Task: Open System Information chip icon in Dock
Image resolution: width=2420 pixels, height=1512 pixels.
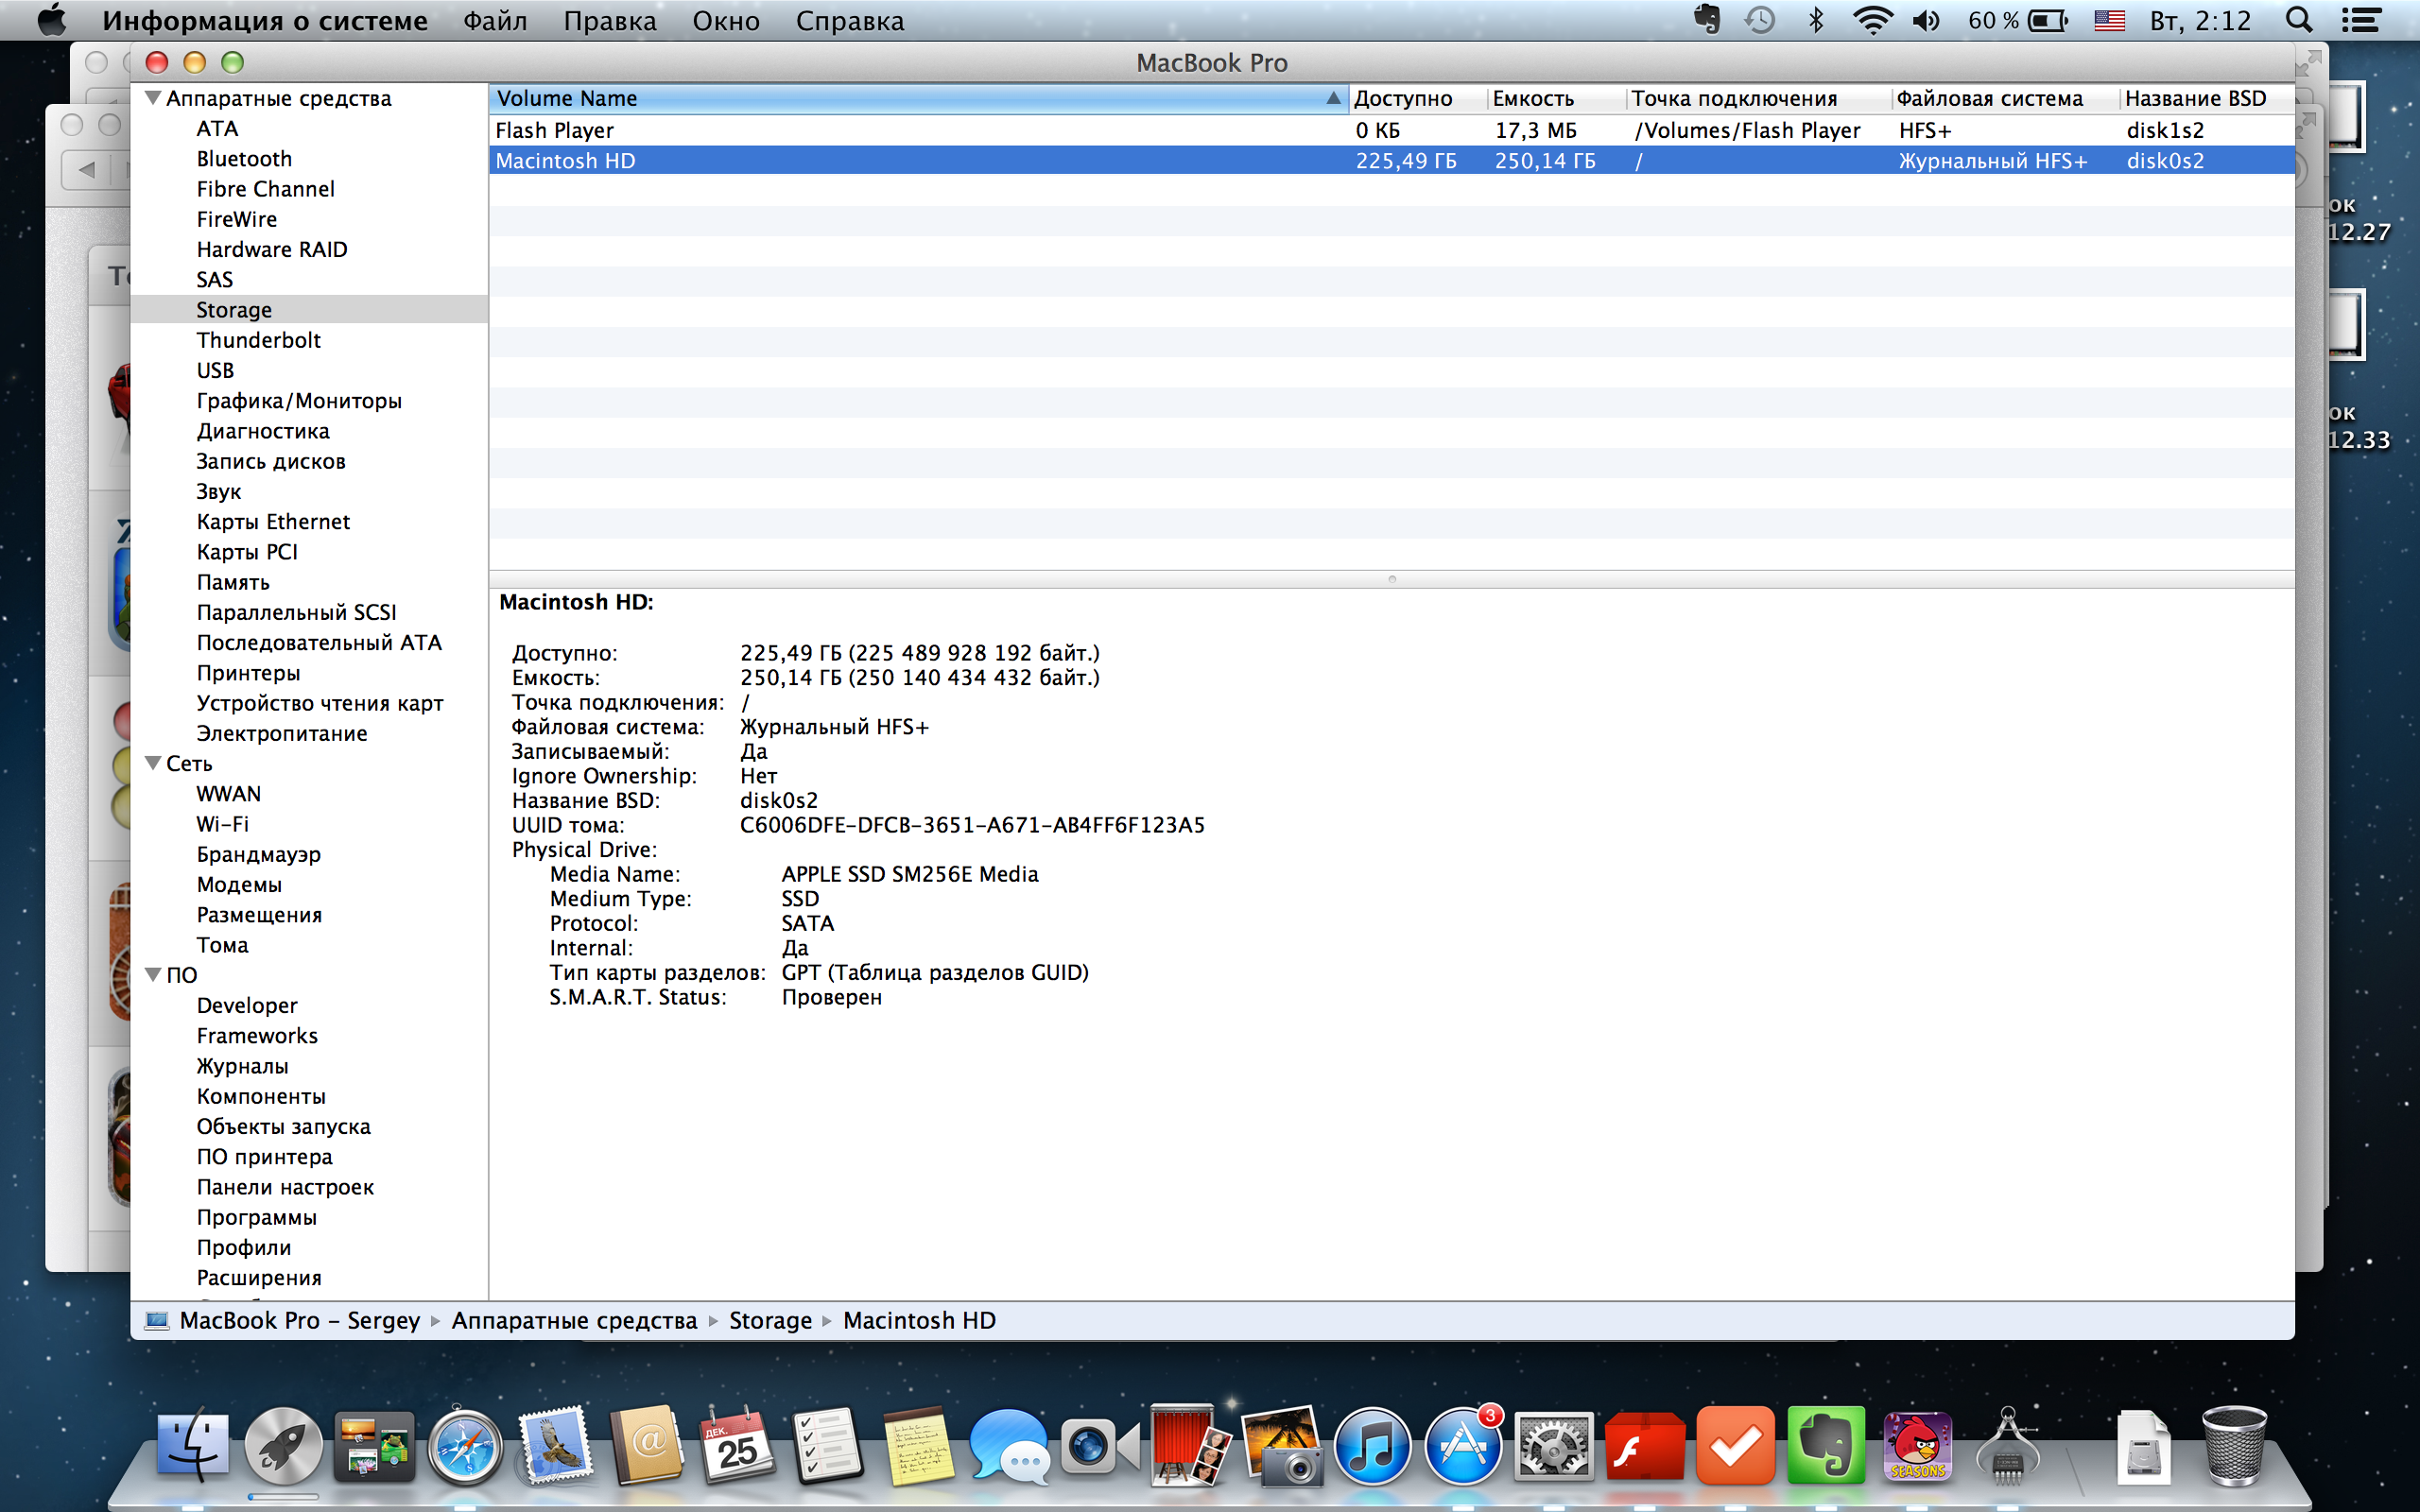Action: (2008, 1446)
